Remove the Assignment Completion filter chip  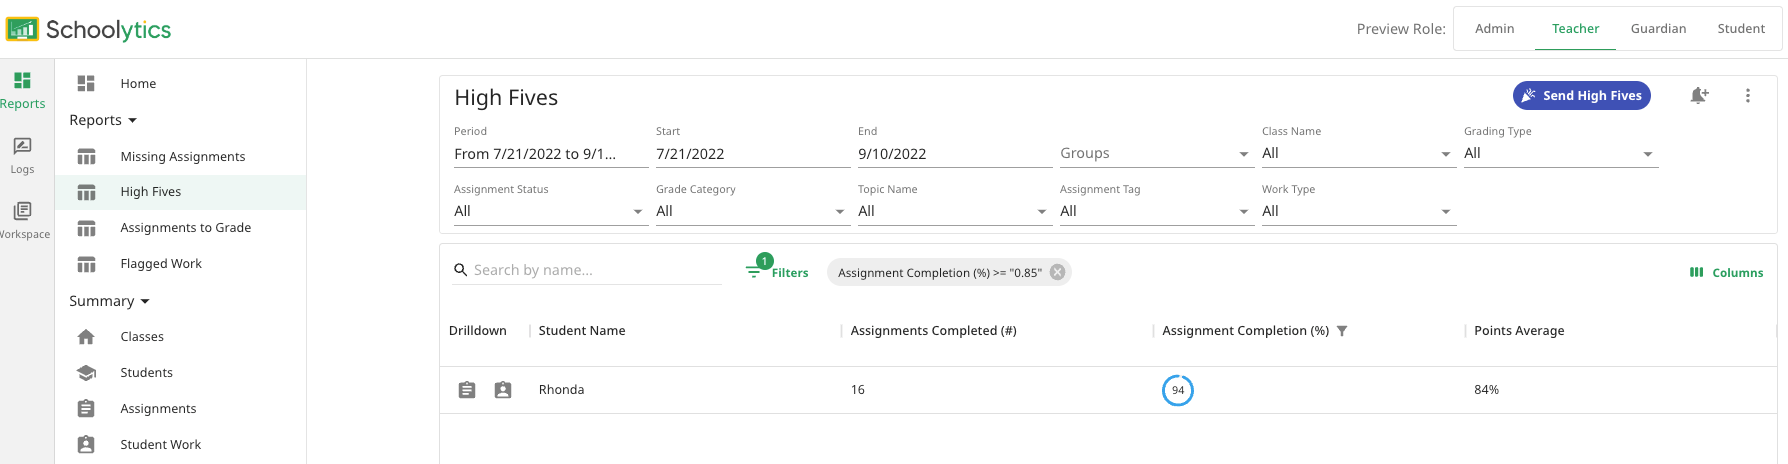(1057, 272)
